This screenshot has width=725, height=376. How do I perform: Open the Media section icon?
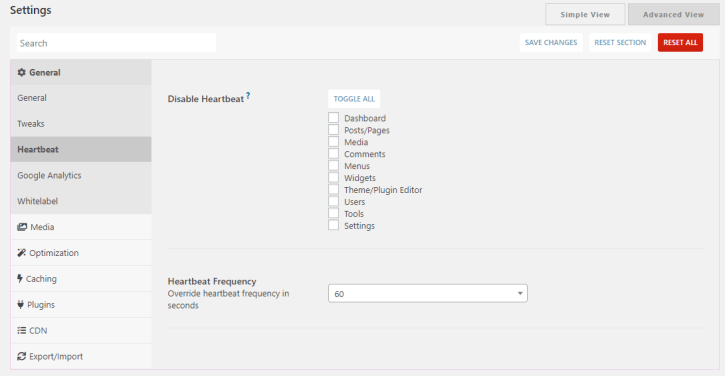pos(22,227)
